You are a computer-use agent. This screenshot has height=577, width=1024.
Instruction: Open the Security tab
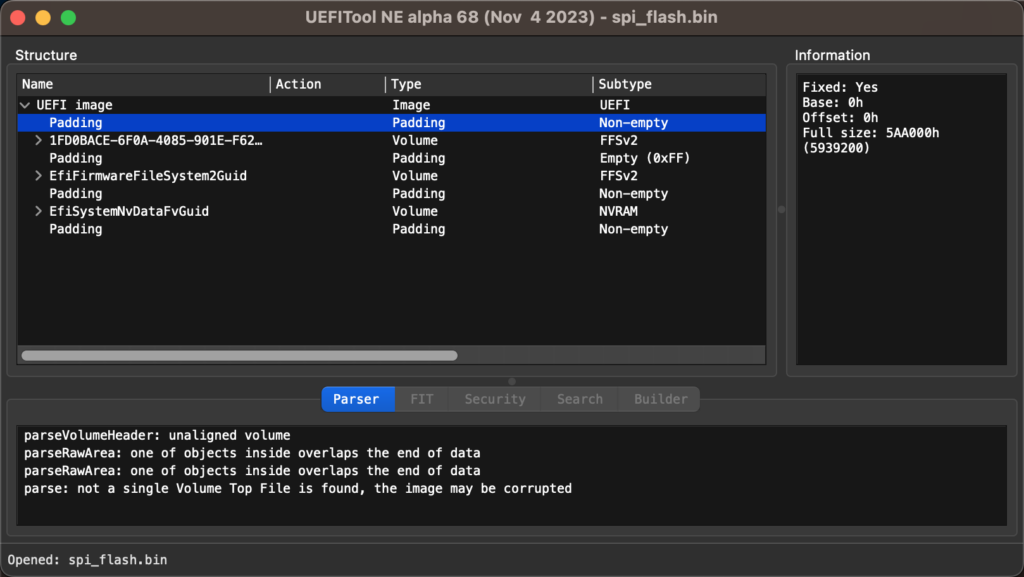[494, 399]
